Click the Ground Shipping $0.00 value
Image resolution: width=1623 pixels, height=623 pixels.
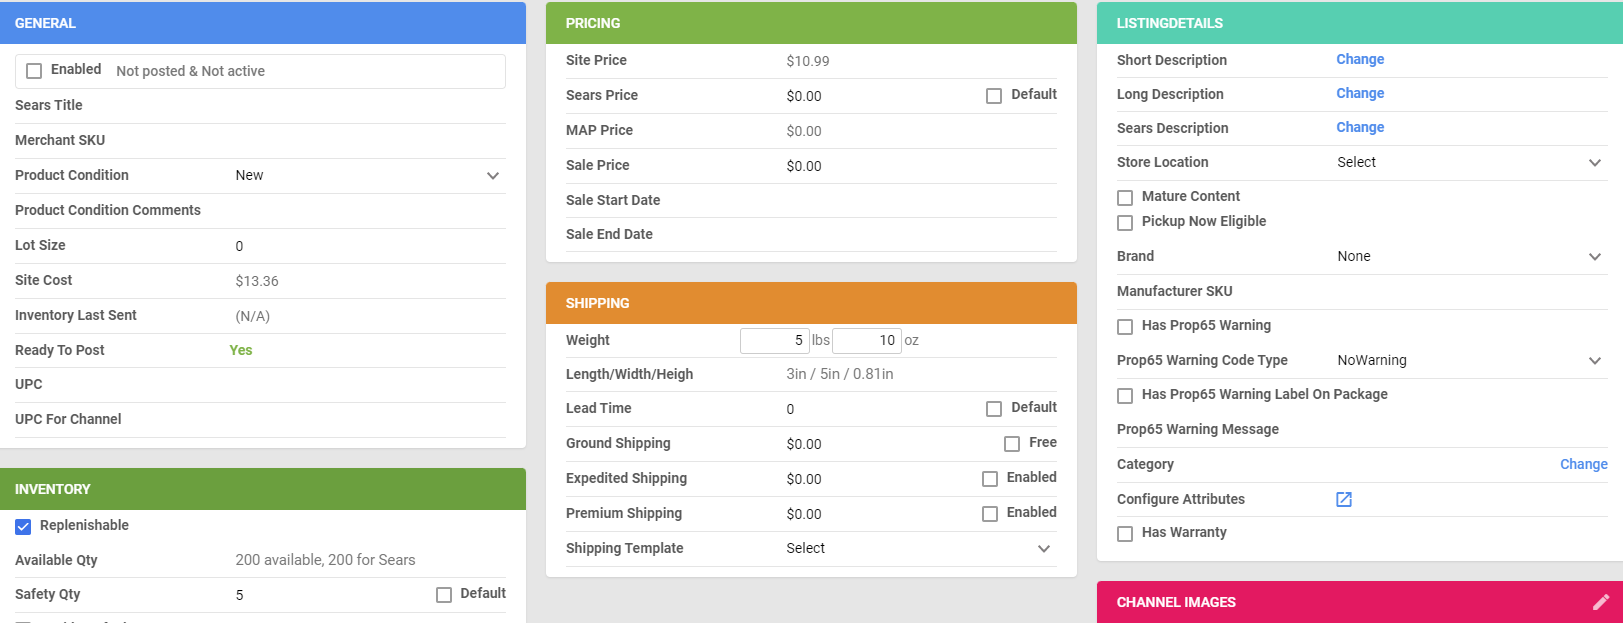(x=804, y=444)
